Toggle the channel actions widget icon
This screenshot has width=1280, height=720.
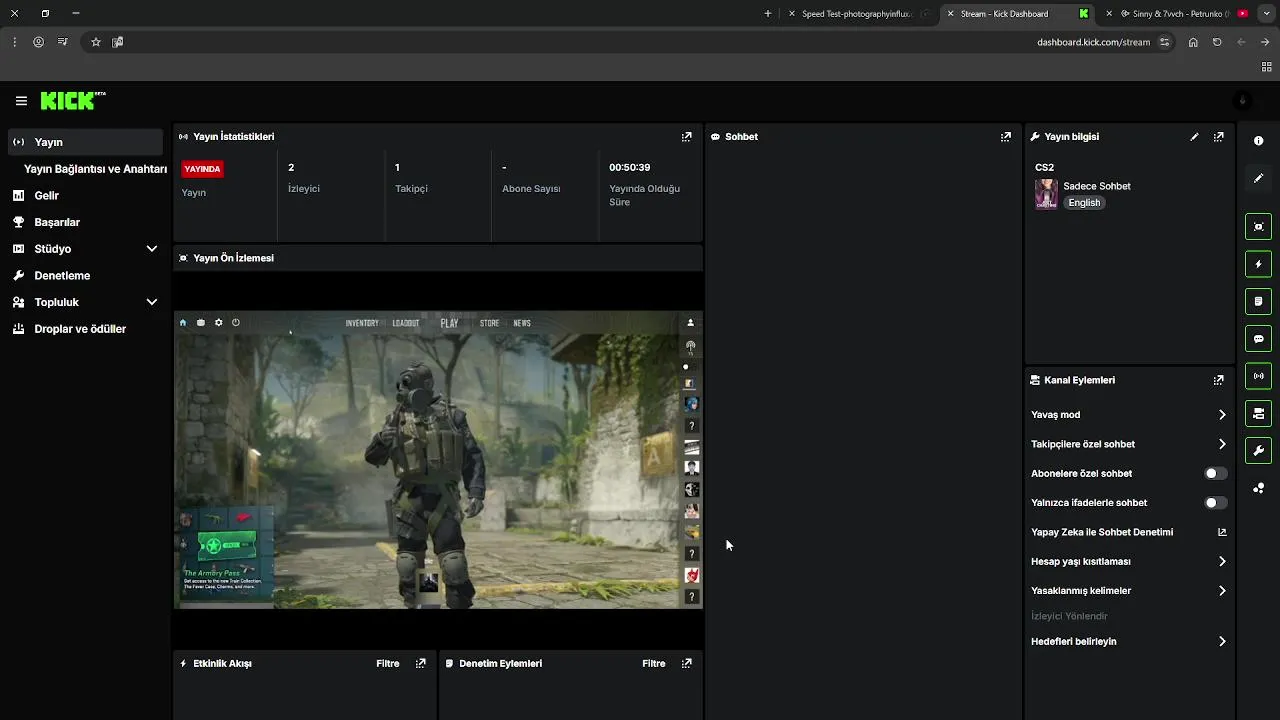[1259, 413]
